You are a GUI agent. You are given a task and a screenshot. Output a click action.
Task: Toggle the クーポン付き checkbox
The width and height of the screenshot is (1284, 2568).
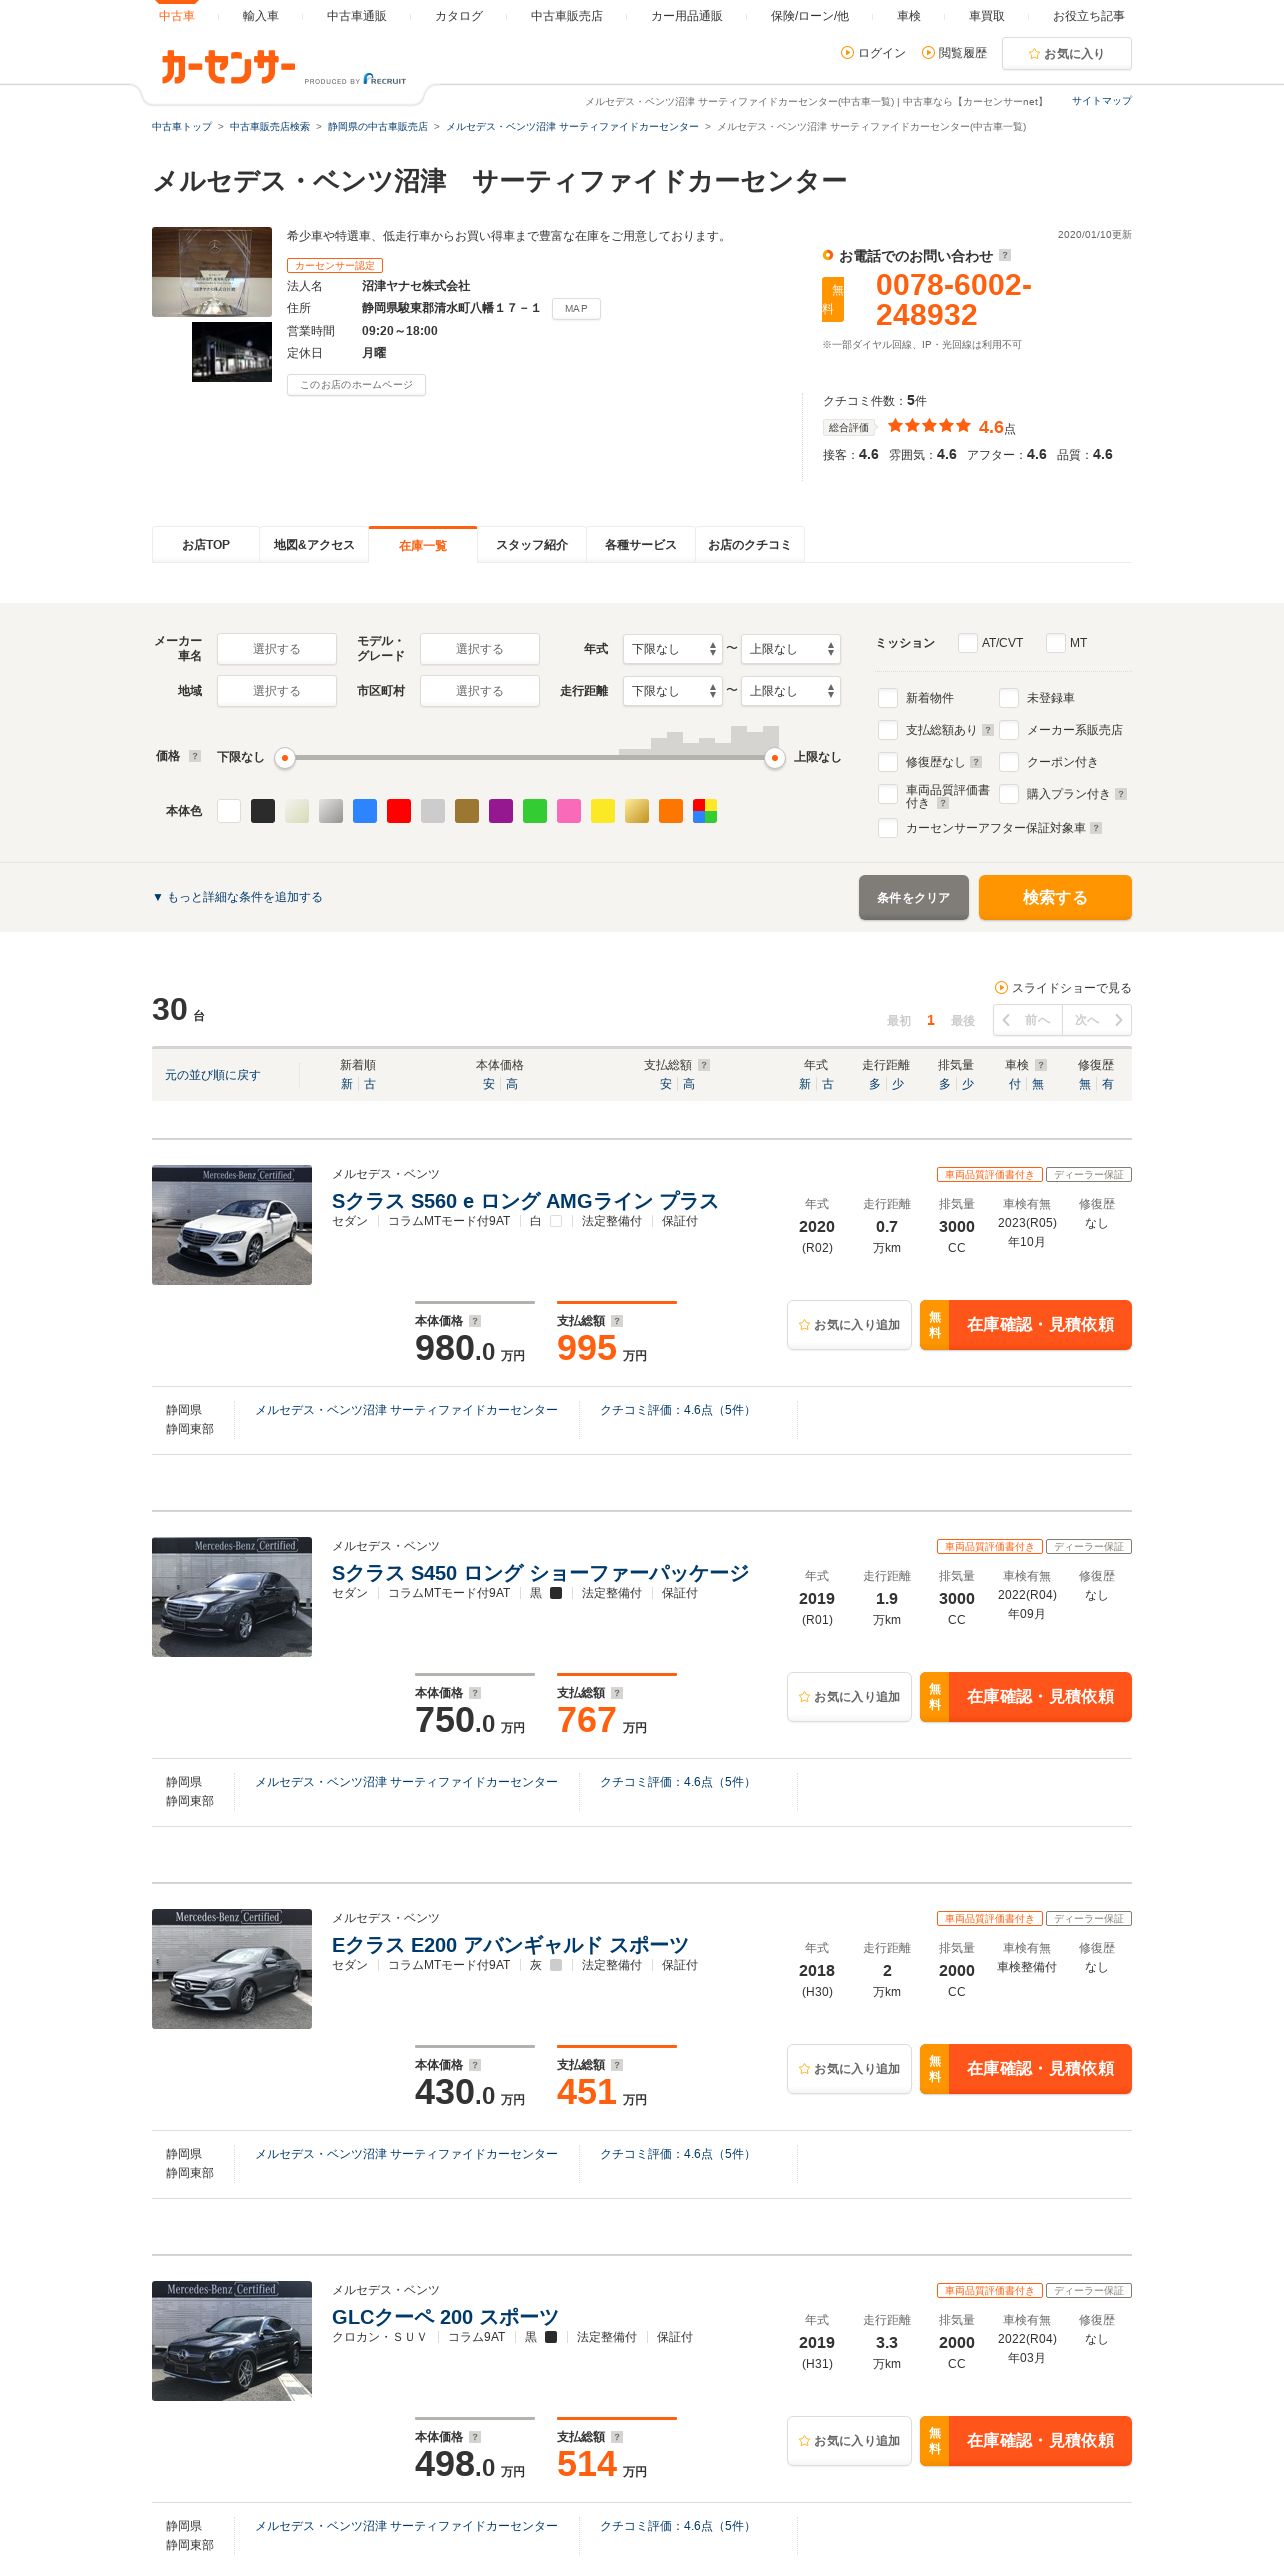pos(1008,762)
